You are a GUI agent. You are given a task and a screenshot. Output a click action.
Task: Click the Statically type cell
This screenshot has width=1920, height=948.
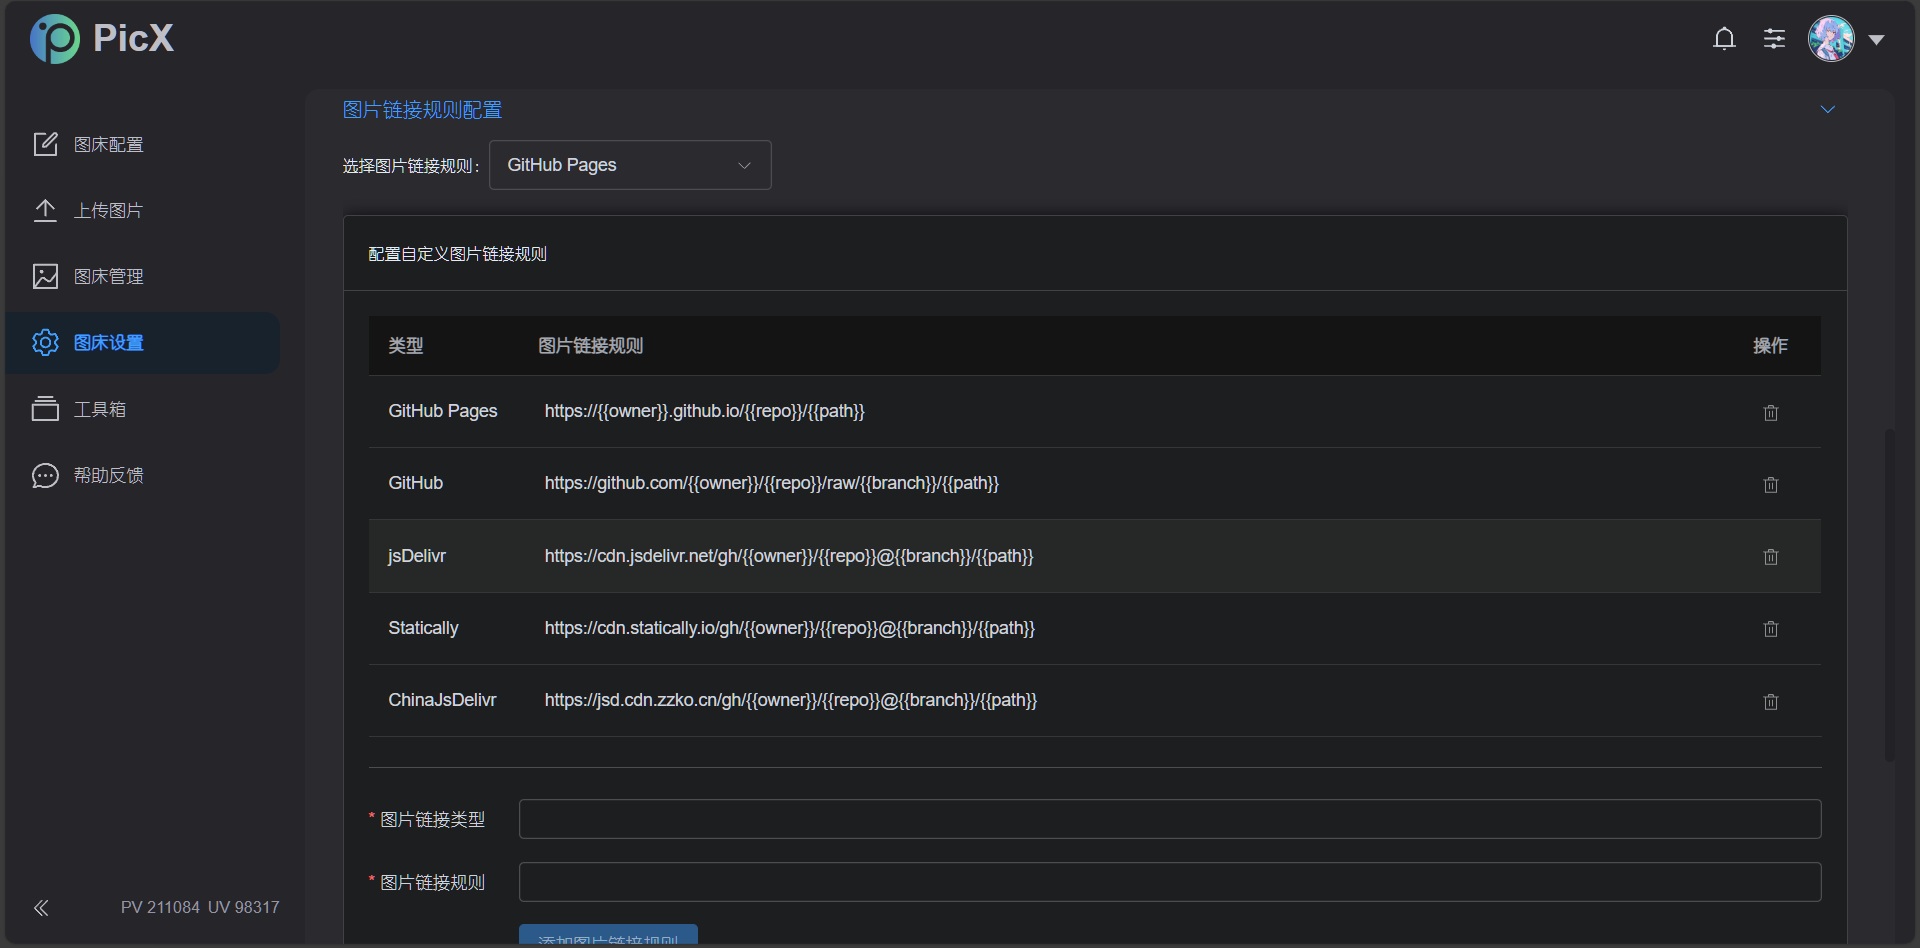click(423, 628)
